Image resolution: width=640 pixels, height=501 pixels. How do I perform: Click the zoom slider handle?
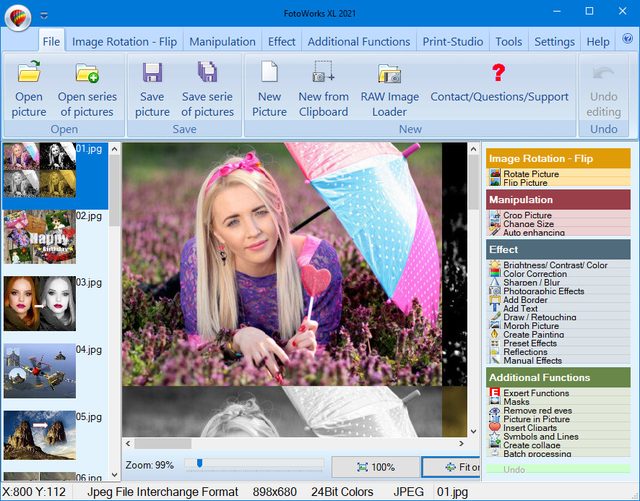point(201,463)
